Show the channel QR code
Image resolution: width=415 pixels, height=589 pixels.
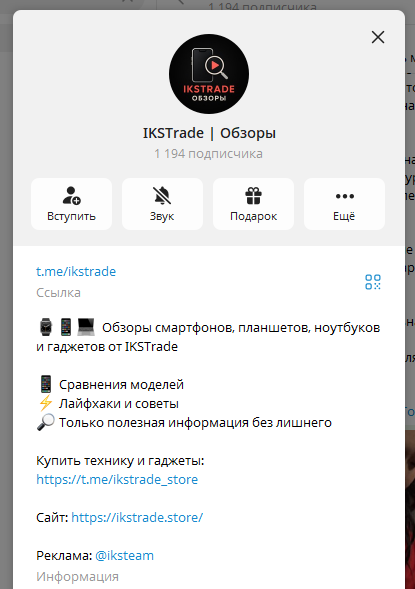[373, 282]
